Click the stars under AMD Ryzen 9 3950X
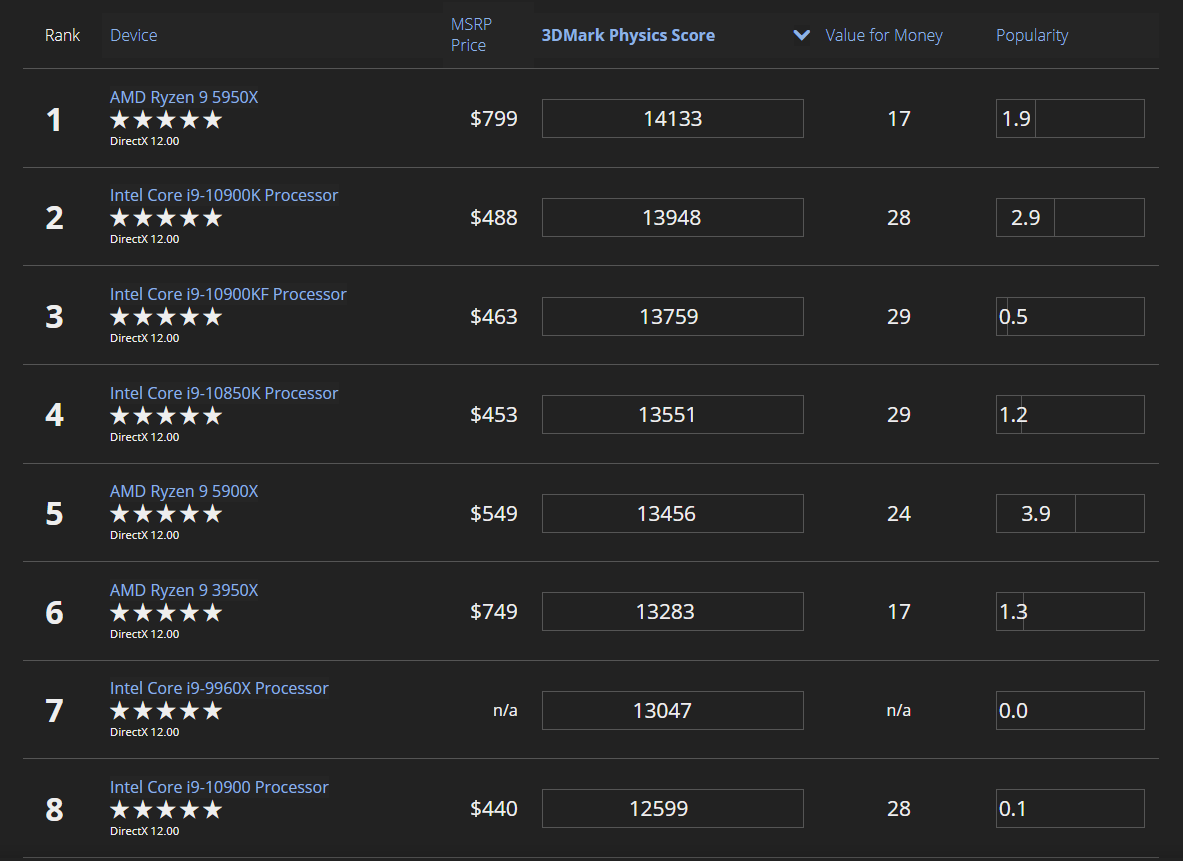The image size is (1183, 861). pos(166,613)
